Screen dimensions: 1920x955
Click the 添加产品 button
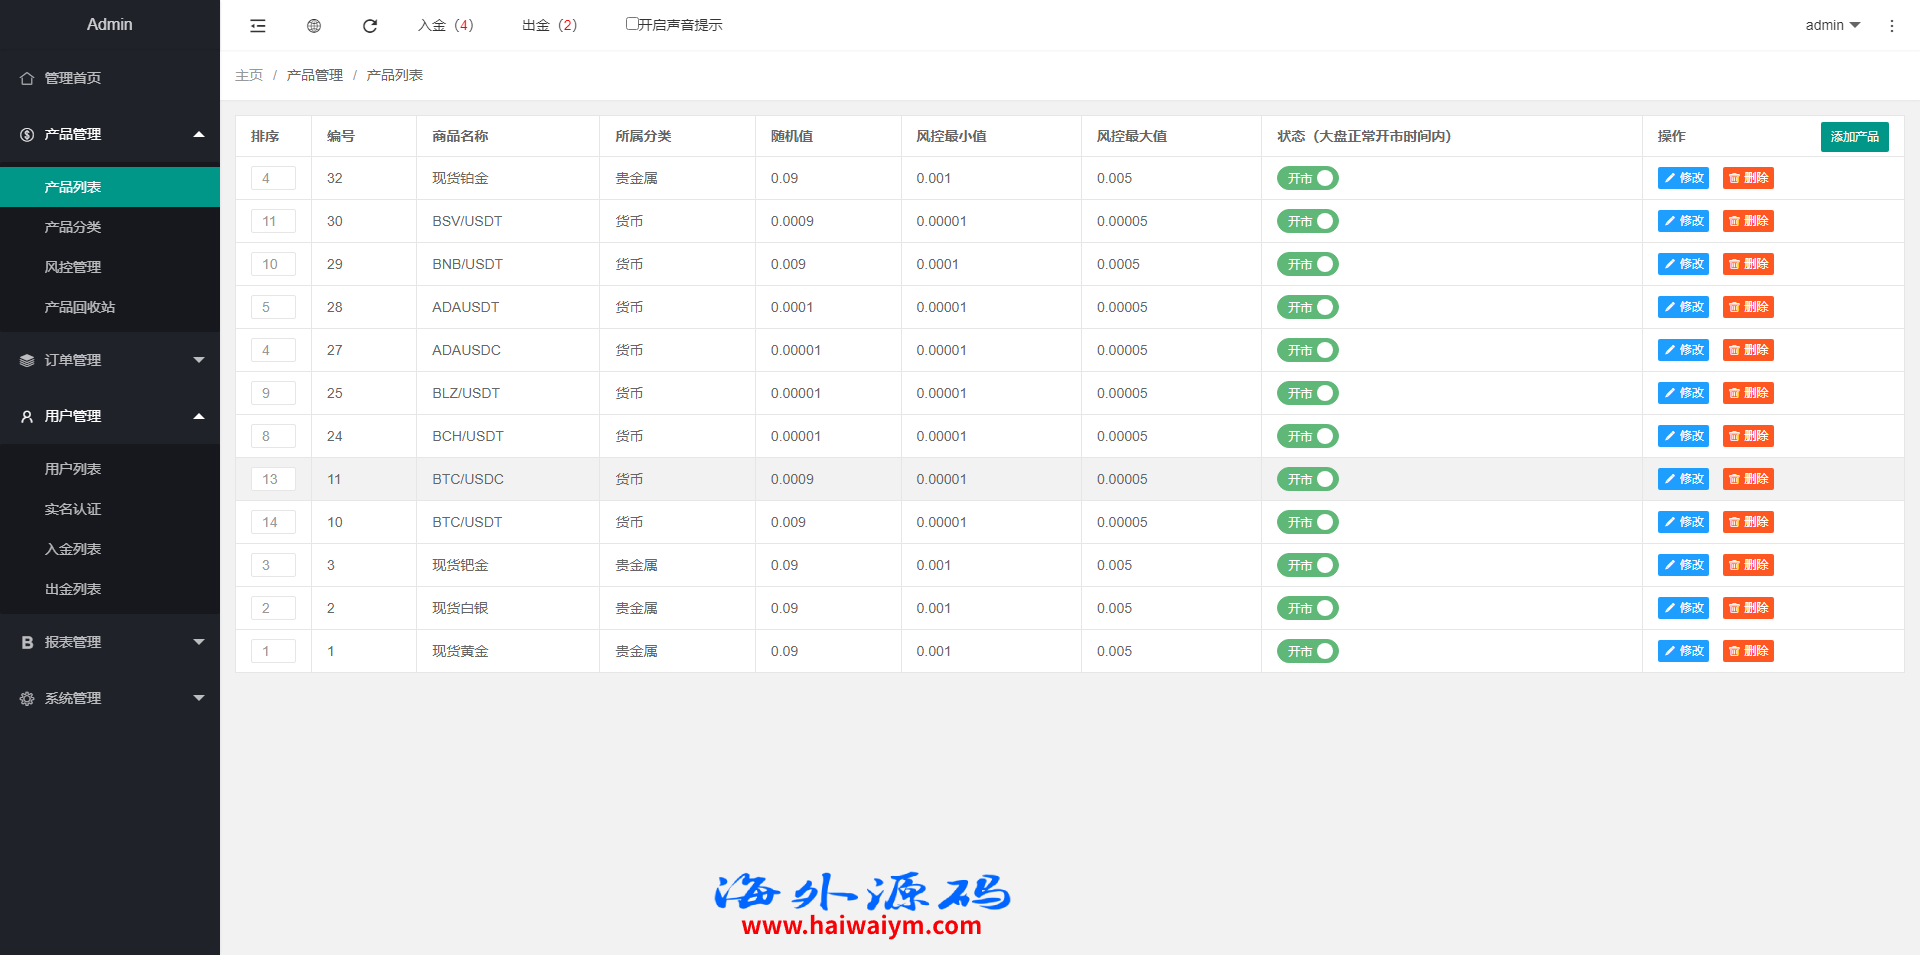pyautogui.click(x=1854, y=136)
